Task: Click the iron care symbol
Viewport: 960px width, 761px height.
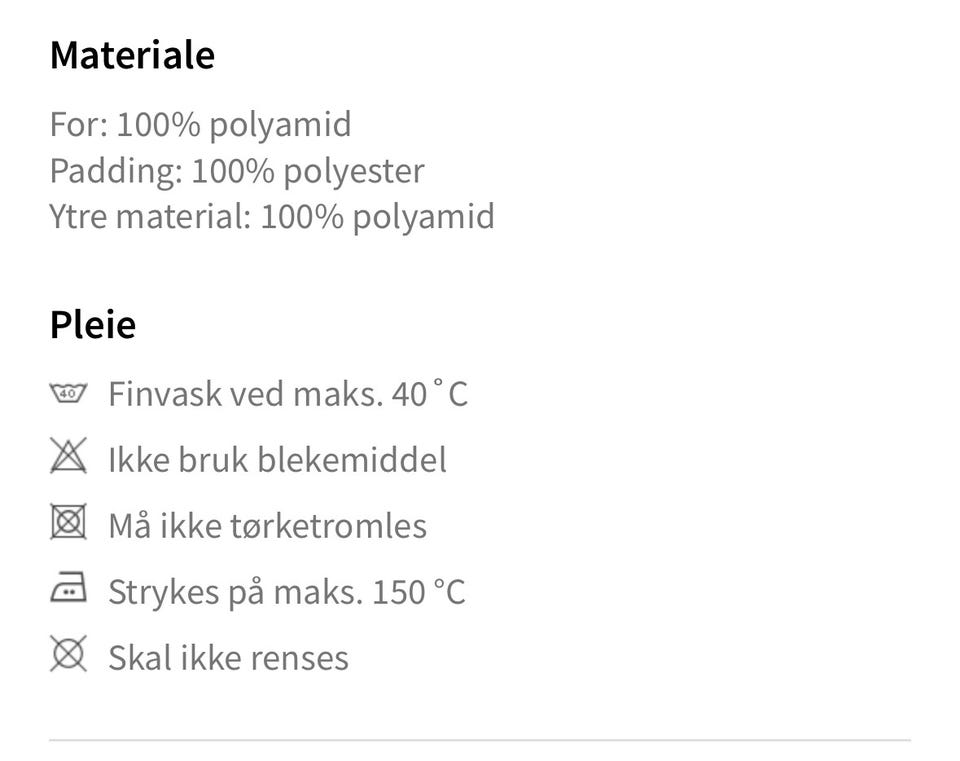Action: (x=68, y=590)
